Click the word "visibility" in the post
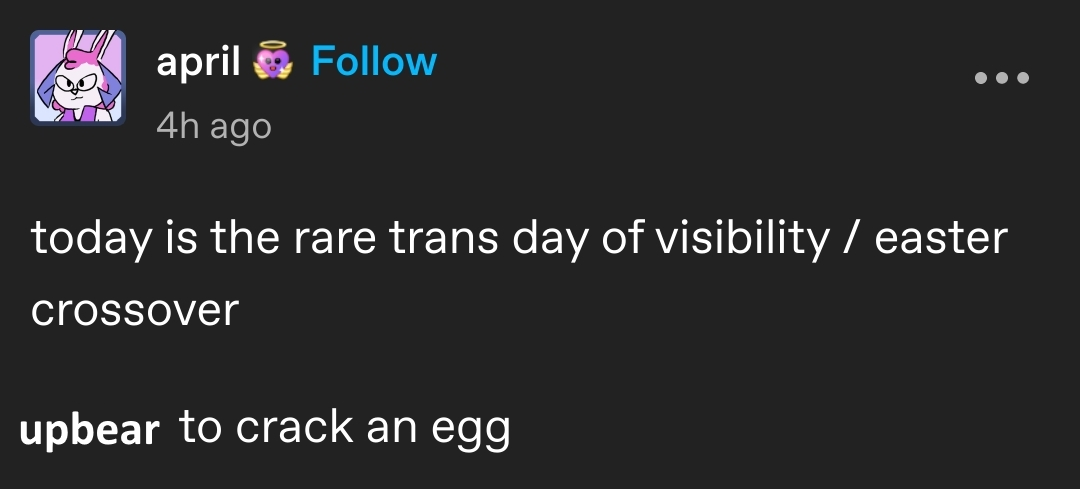The width and height of the screenshot is (1080, 489). [x=742, y=240]
